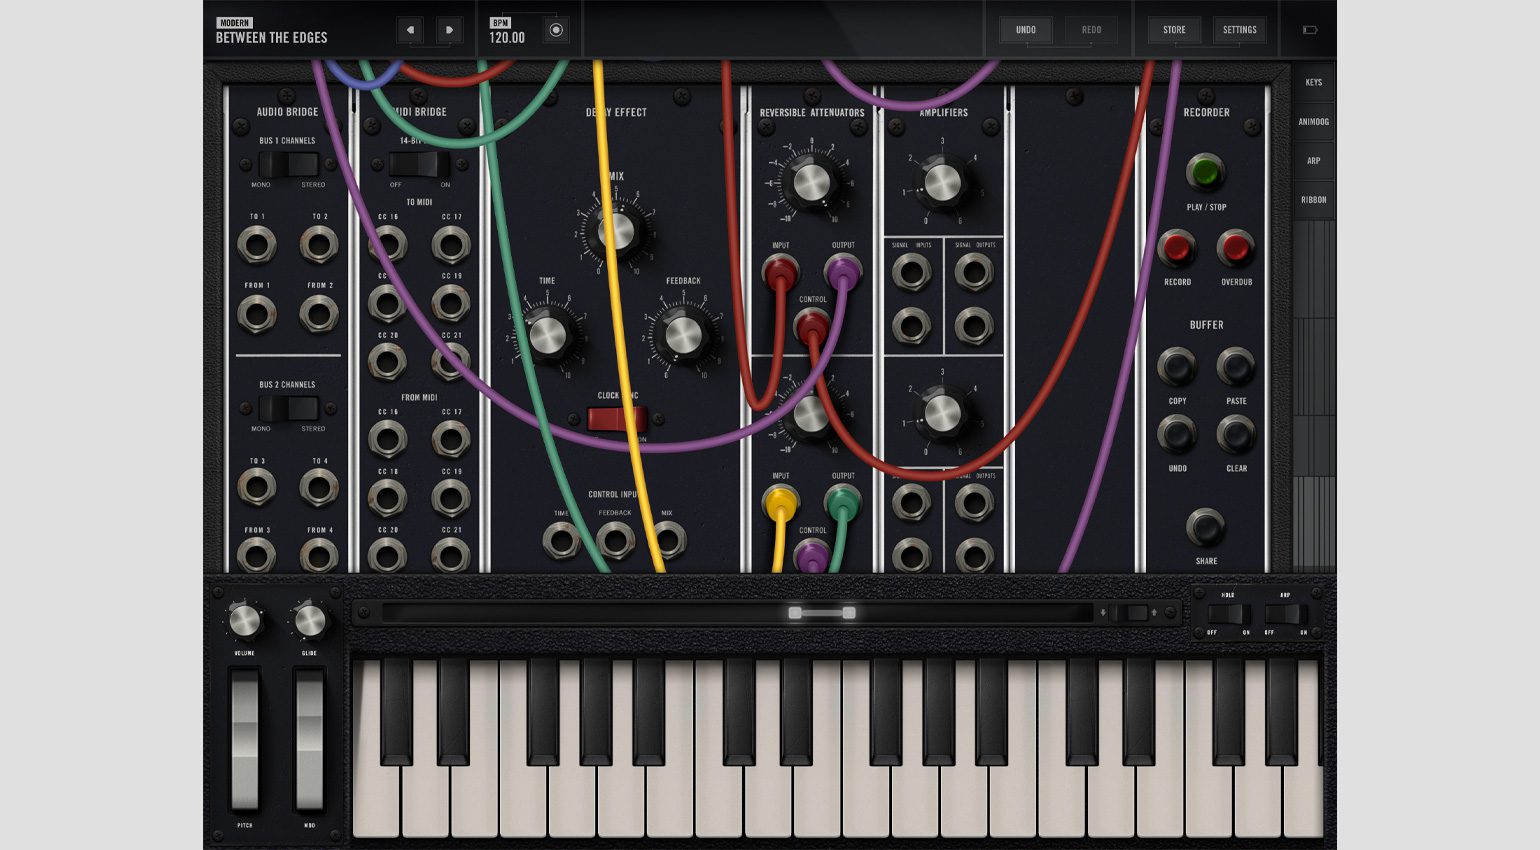The height and width of the screenshot is (850, 1540).
Task: Select the red plug in upper attenuator INPUT
Action: click(780, 272)
